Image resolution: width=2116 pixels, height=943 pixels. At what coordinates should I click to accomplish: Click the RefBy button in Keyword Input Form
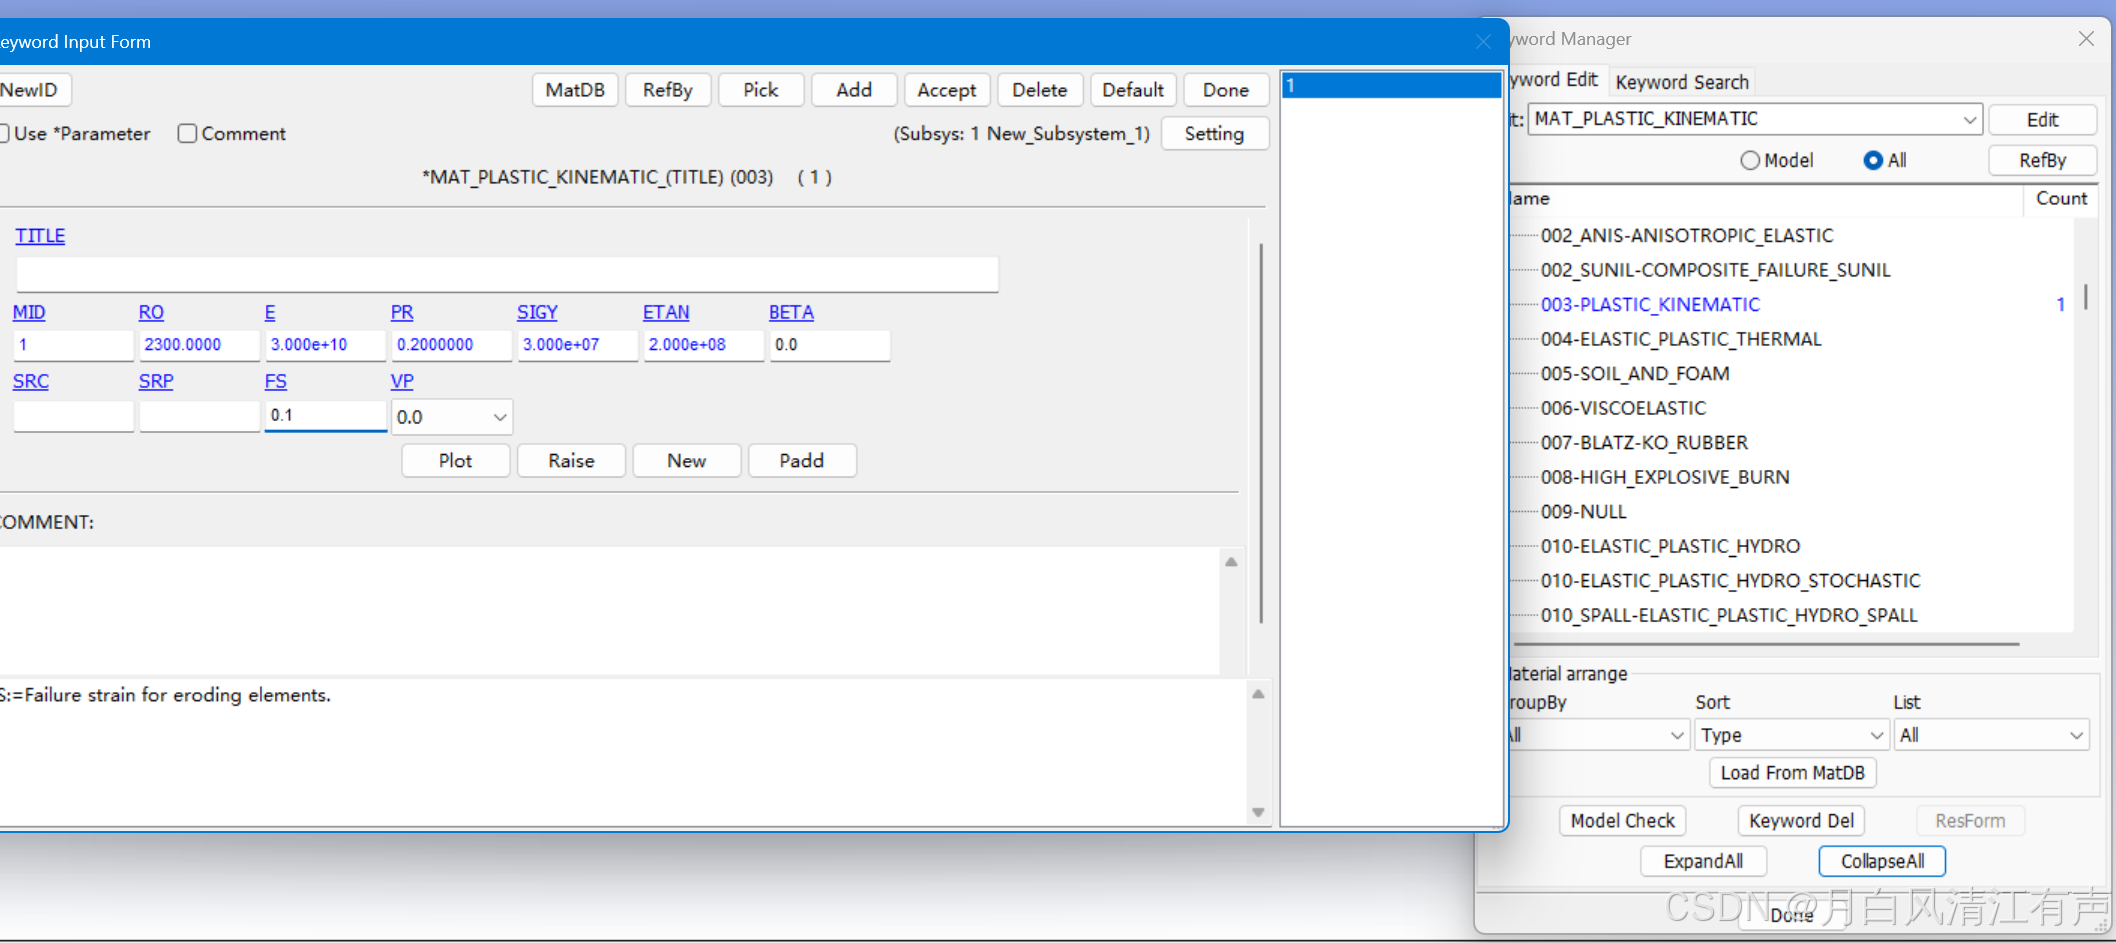click(x=667, y=90)
